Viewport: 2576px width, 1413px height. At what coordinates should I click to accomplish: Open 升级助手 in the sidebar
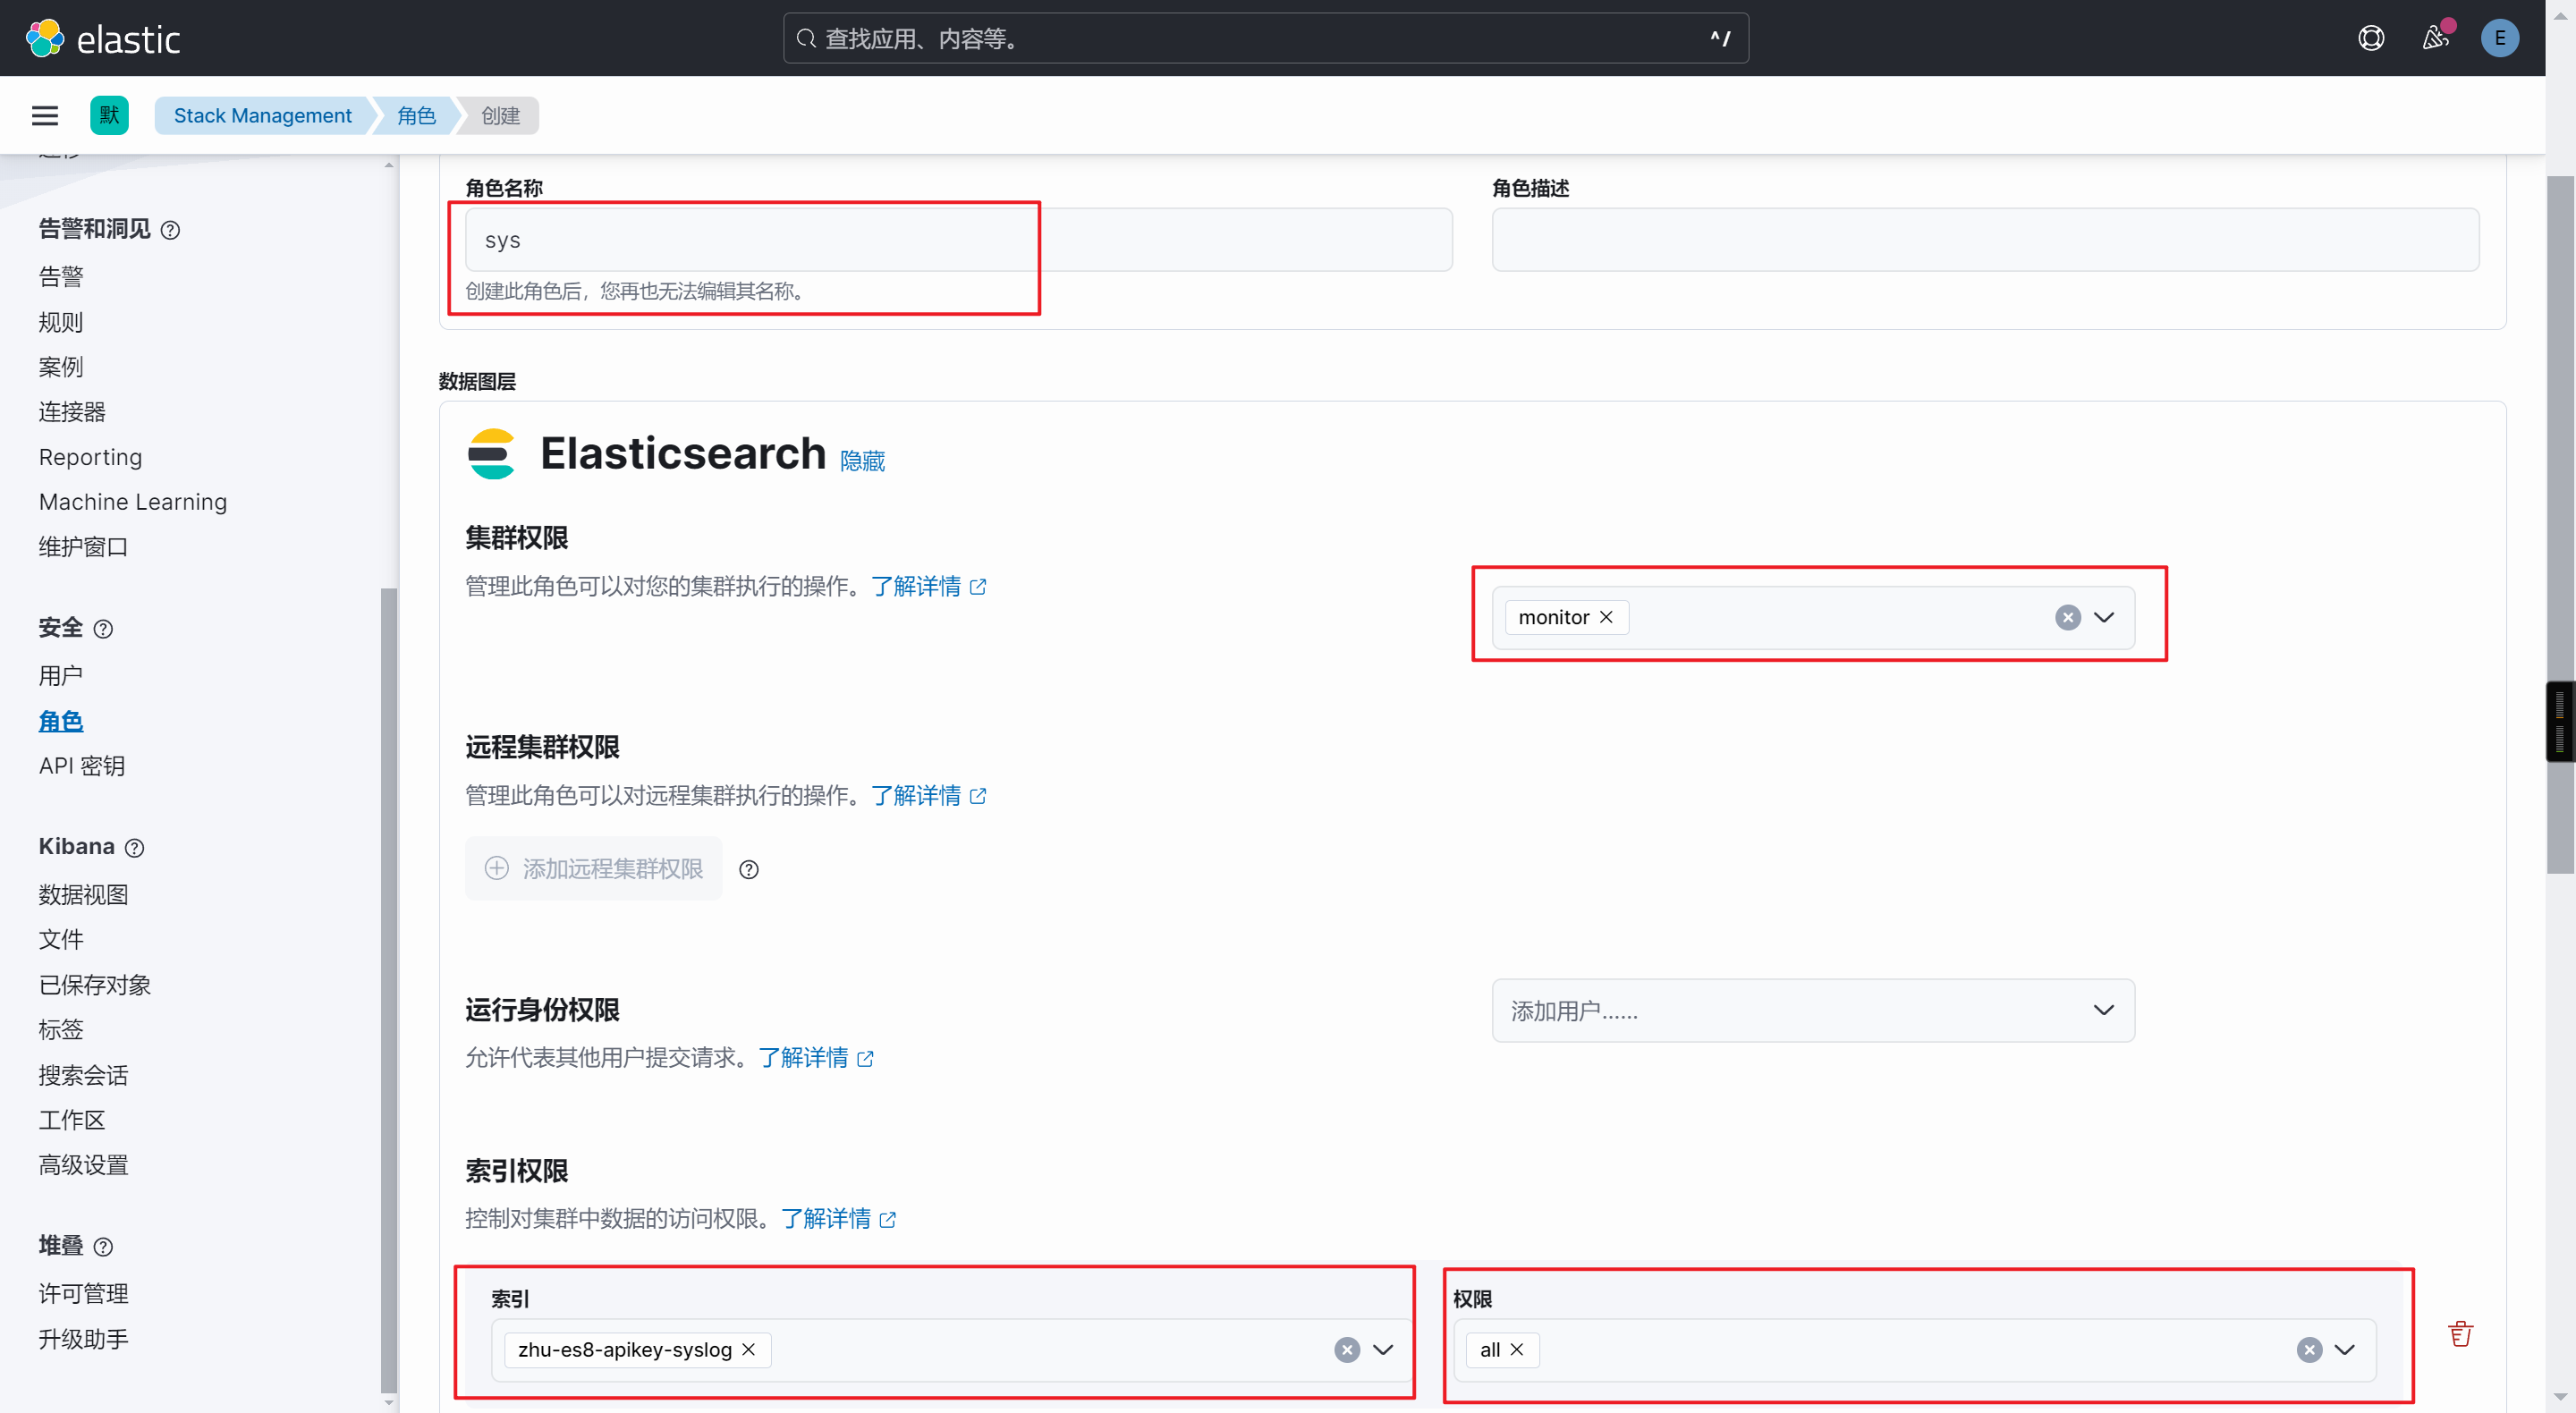tap(83, 1340)
